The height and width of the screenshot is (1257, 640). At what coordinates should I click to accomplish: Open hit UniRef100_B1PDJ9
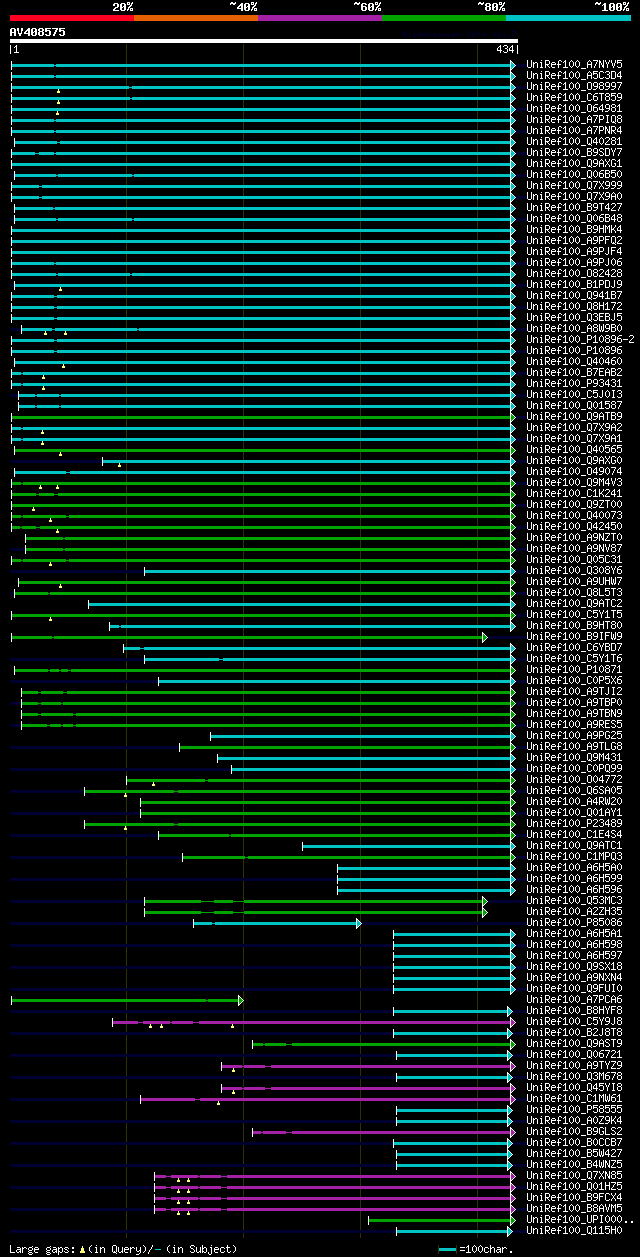[x=573, y=284]
